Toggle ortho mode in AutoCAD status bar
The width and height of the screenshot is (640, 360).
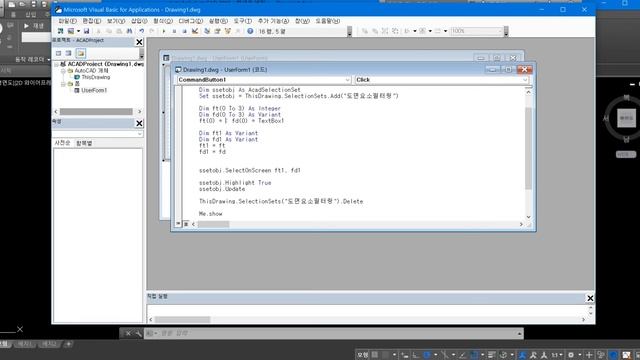coord(416,355)
